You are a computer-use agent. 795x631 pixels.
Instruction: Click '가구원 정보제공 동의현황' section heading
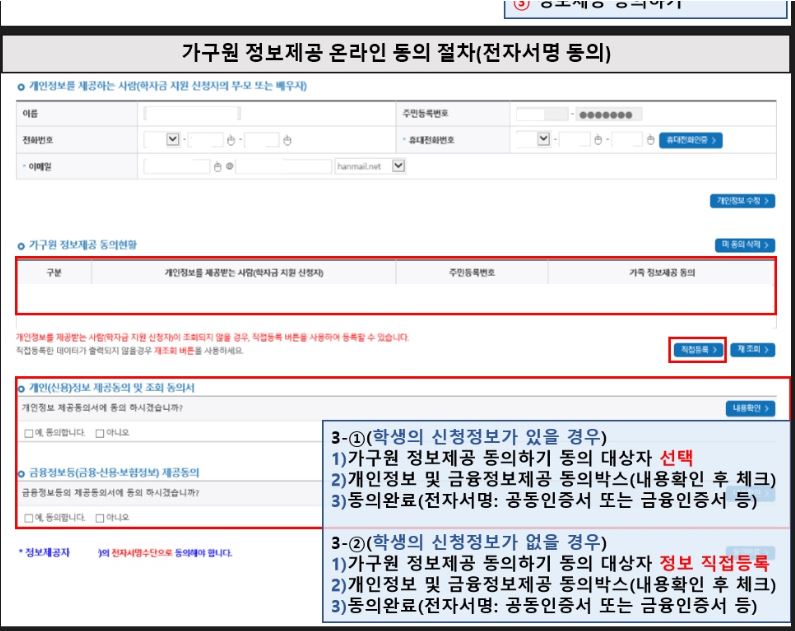coord(83,245)
